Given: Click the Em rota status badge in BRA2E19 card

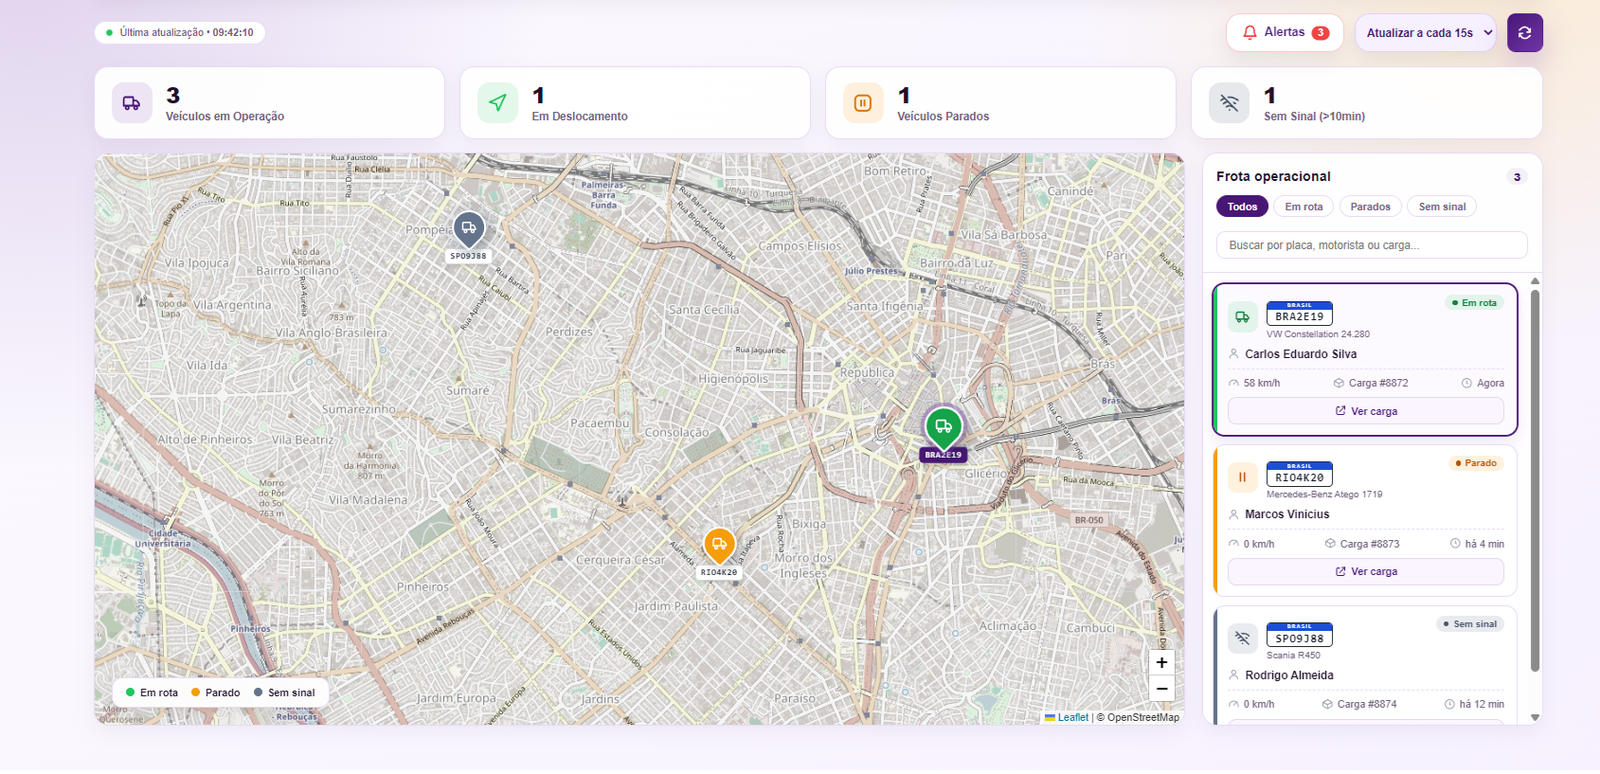Looking at the screenshot, I should 1474,303.
